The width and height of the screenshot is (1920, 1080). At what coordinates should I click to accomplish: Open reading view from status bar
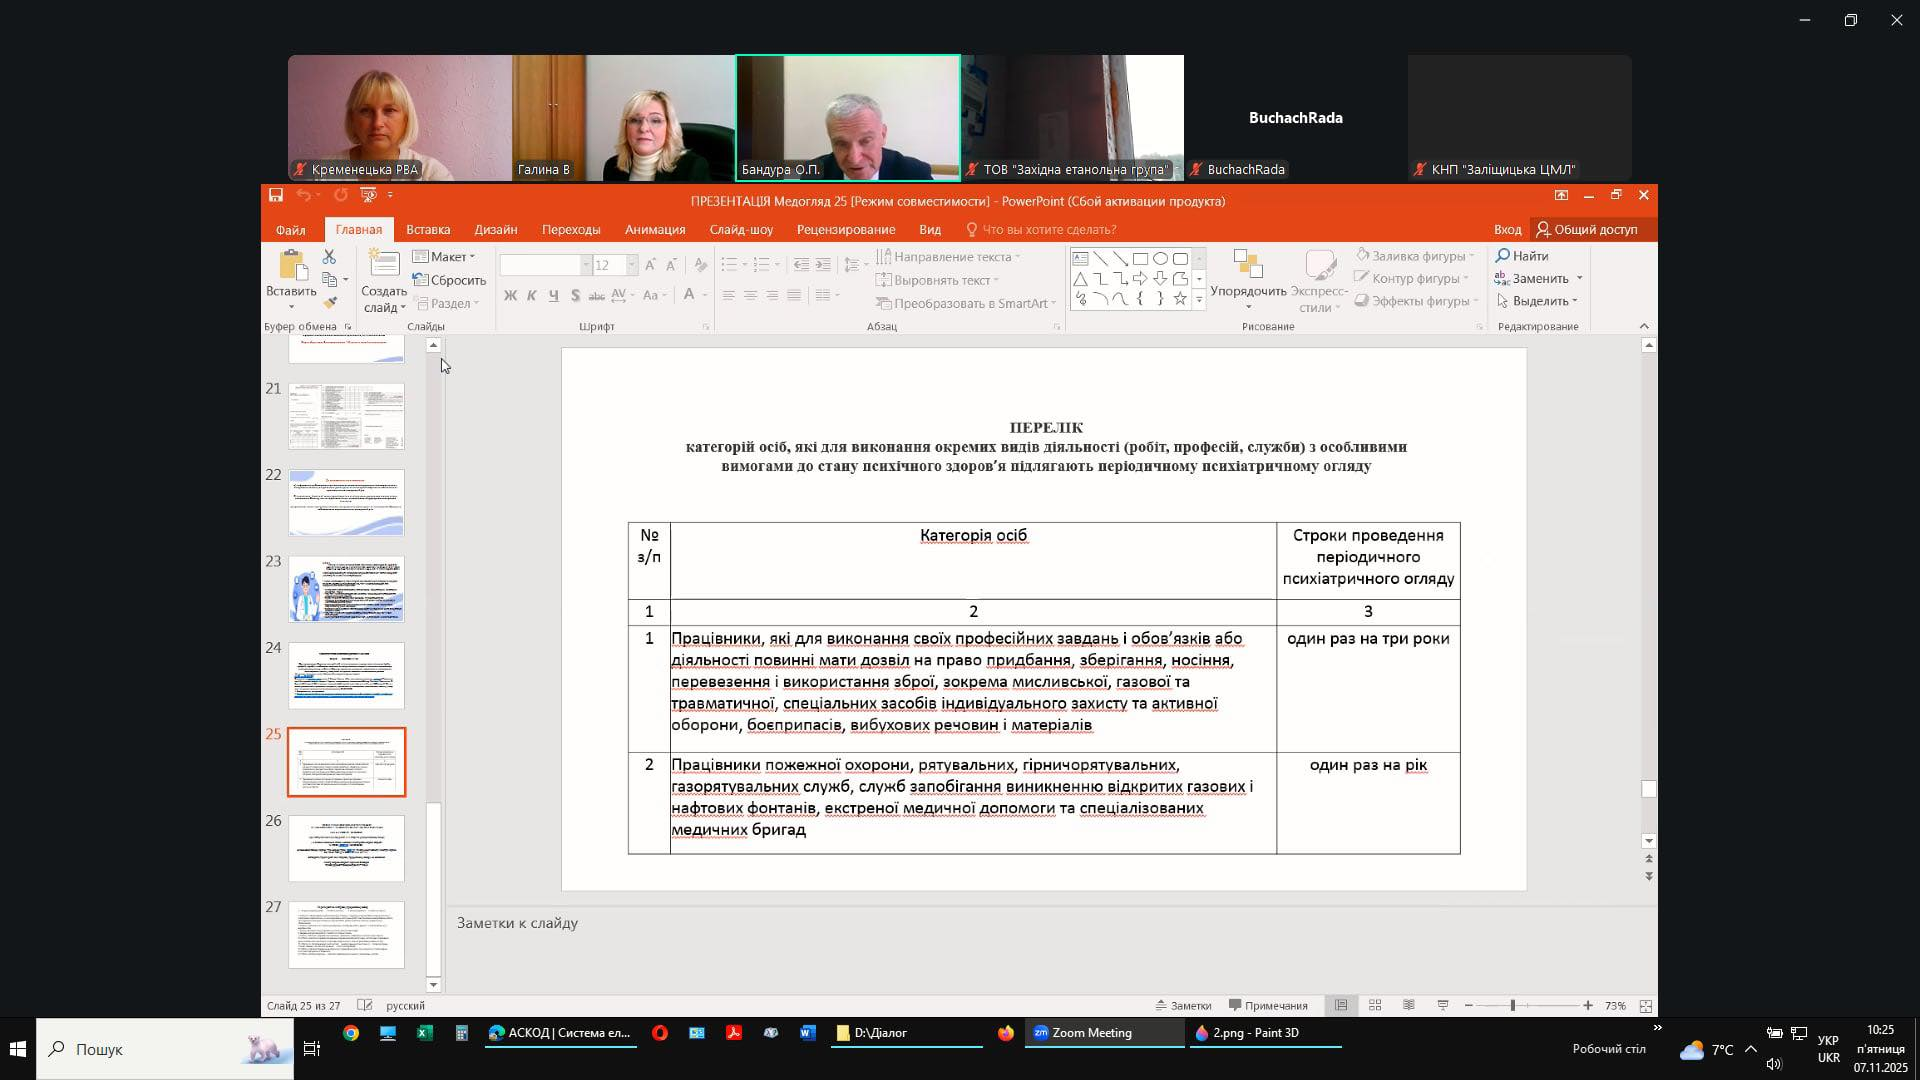coord(1408,1005)
